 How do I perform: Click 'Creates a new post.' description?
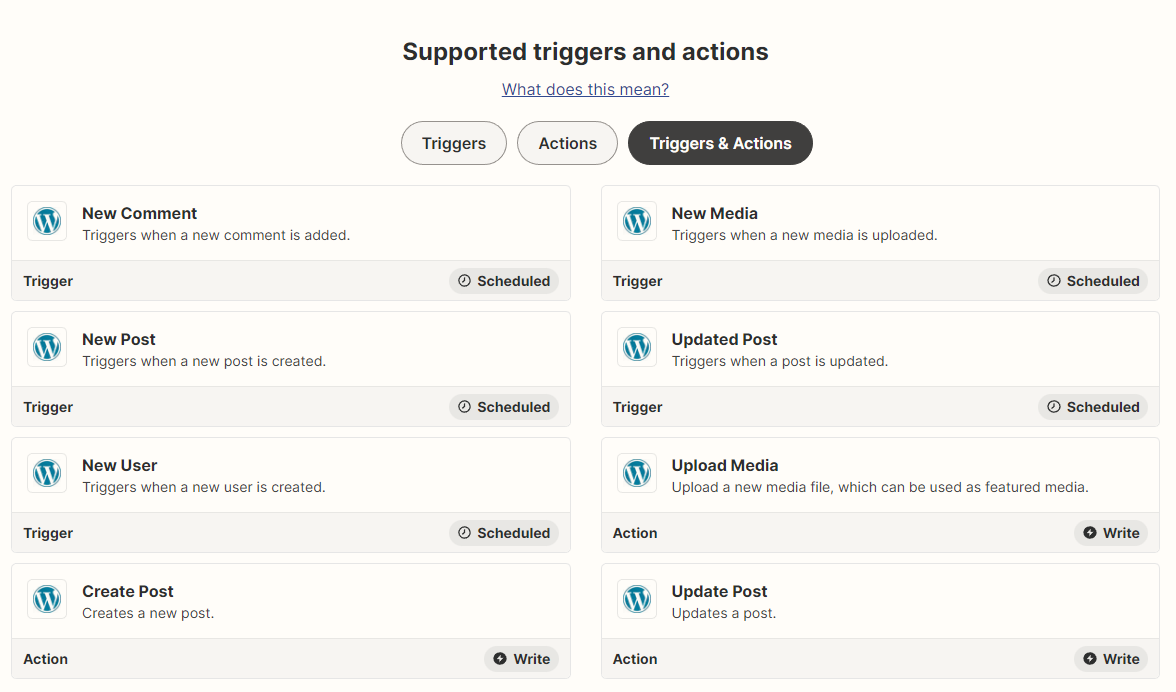coord(148,613)
